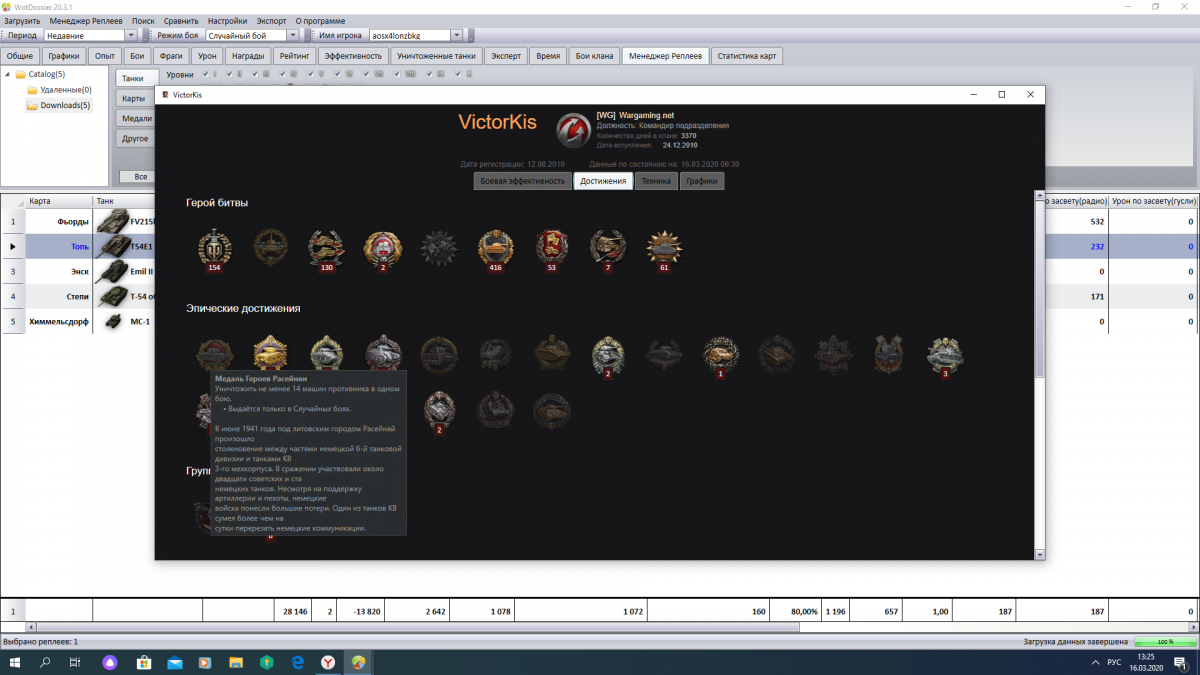Open the Экспорт menu

tap(271, 21)
